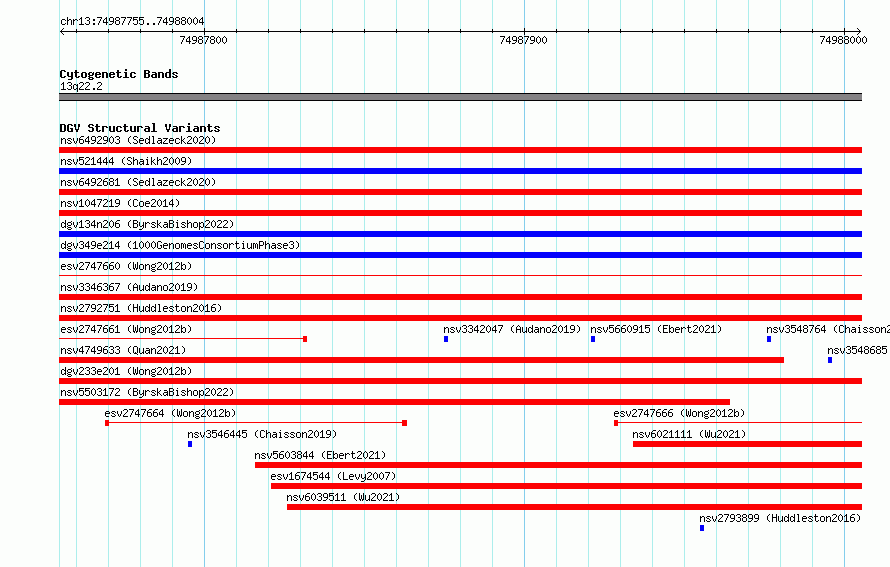Click ruler position 74987800
Viewport: 890px width, 567px height.
[x=203, y=40]
